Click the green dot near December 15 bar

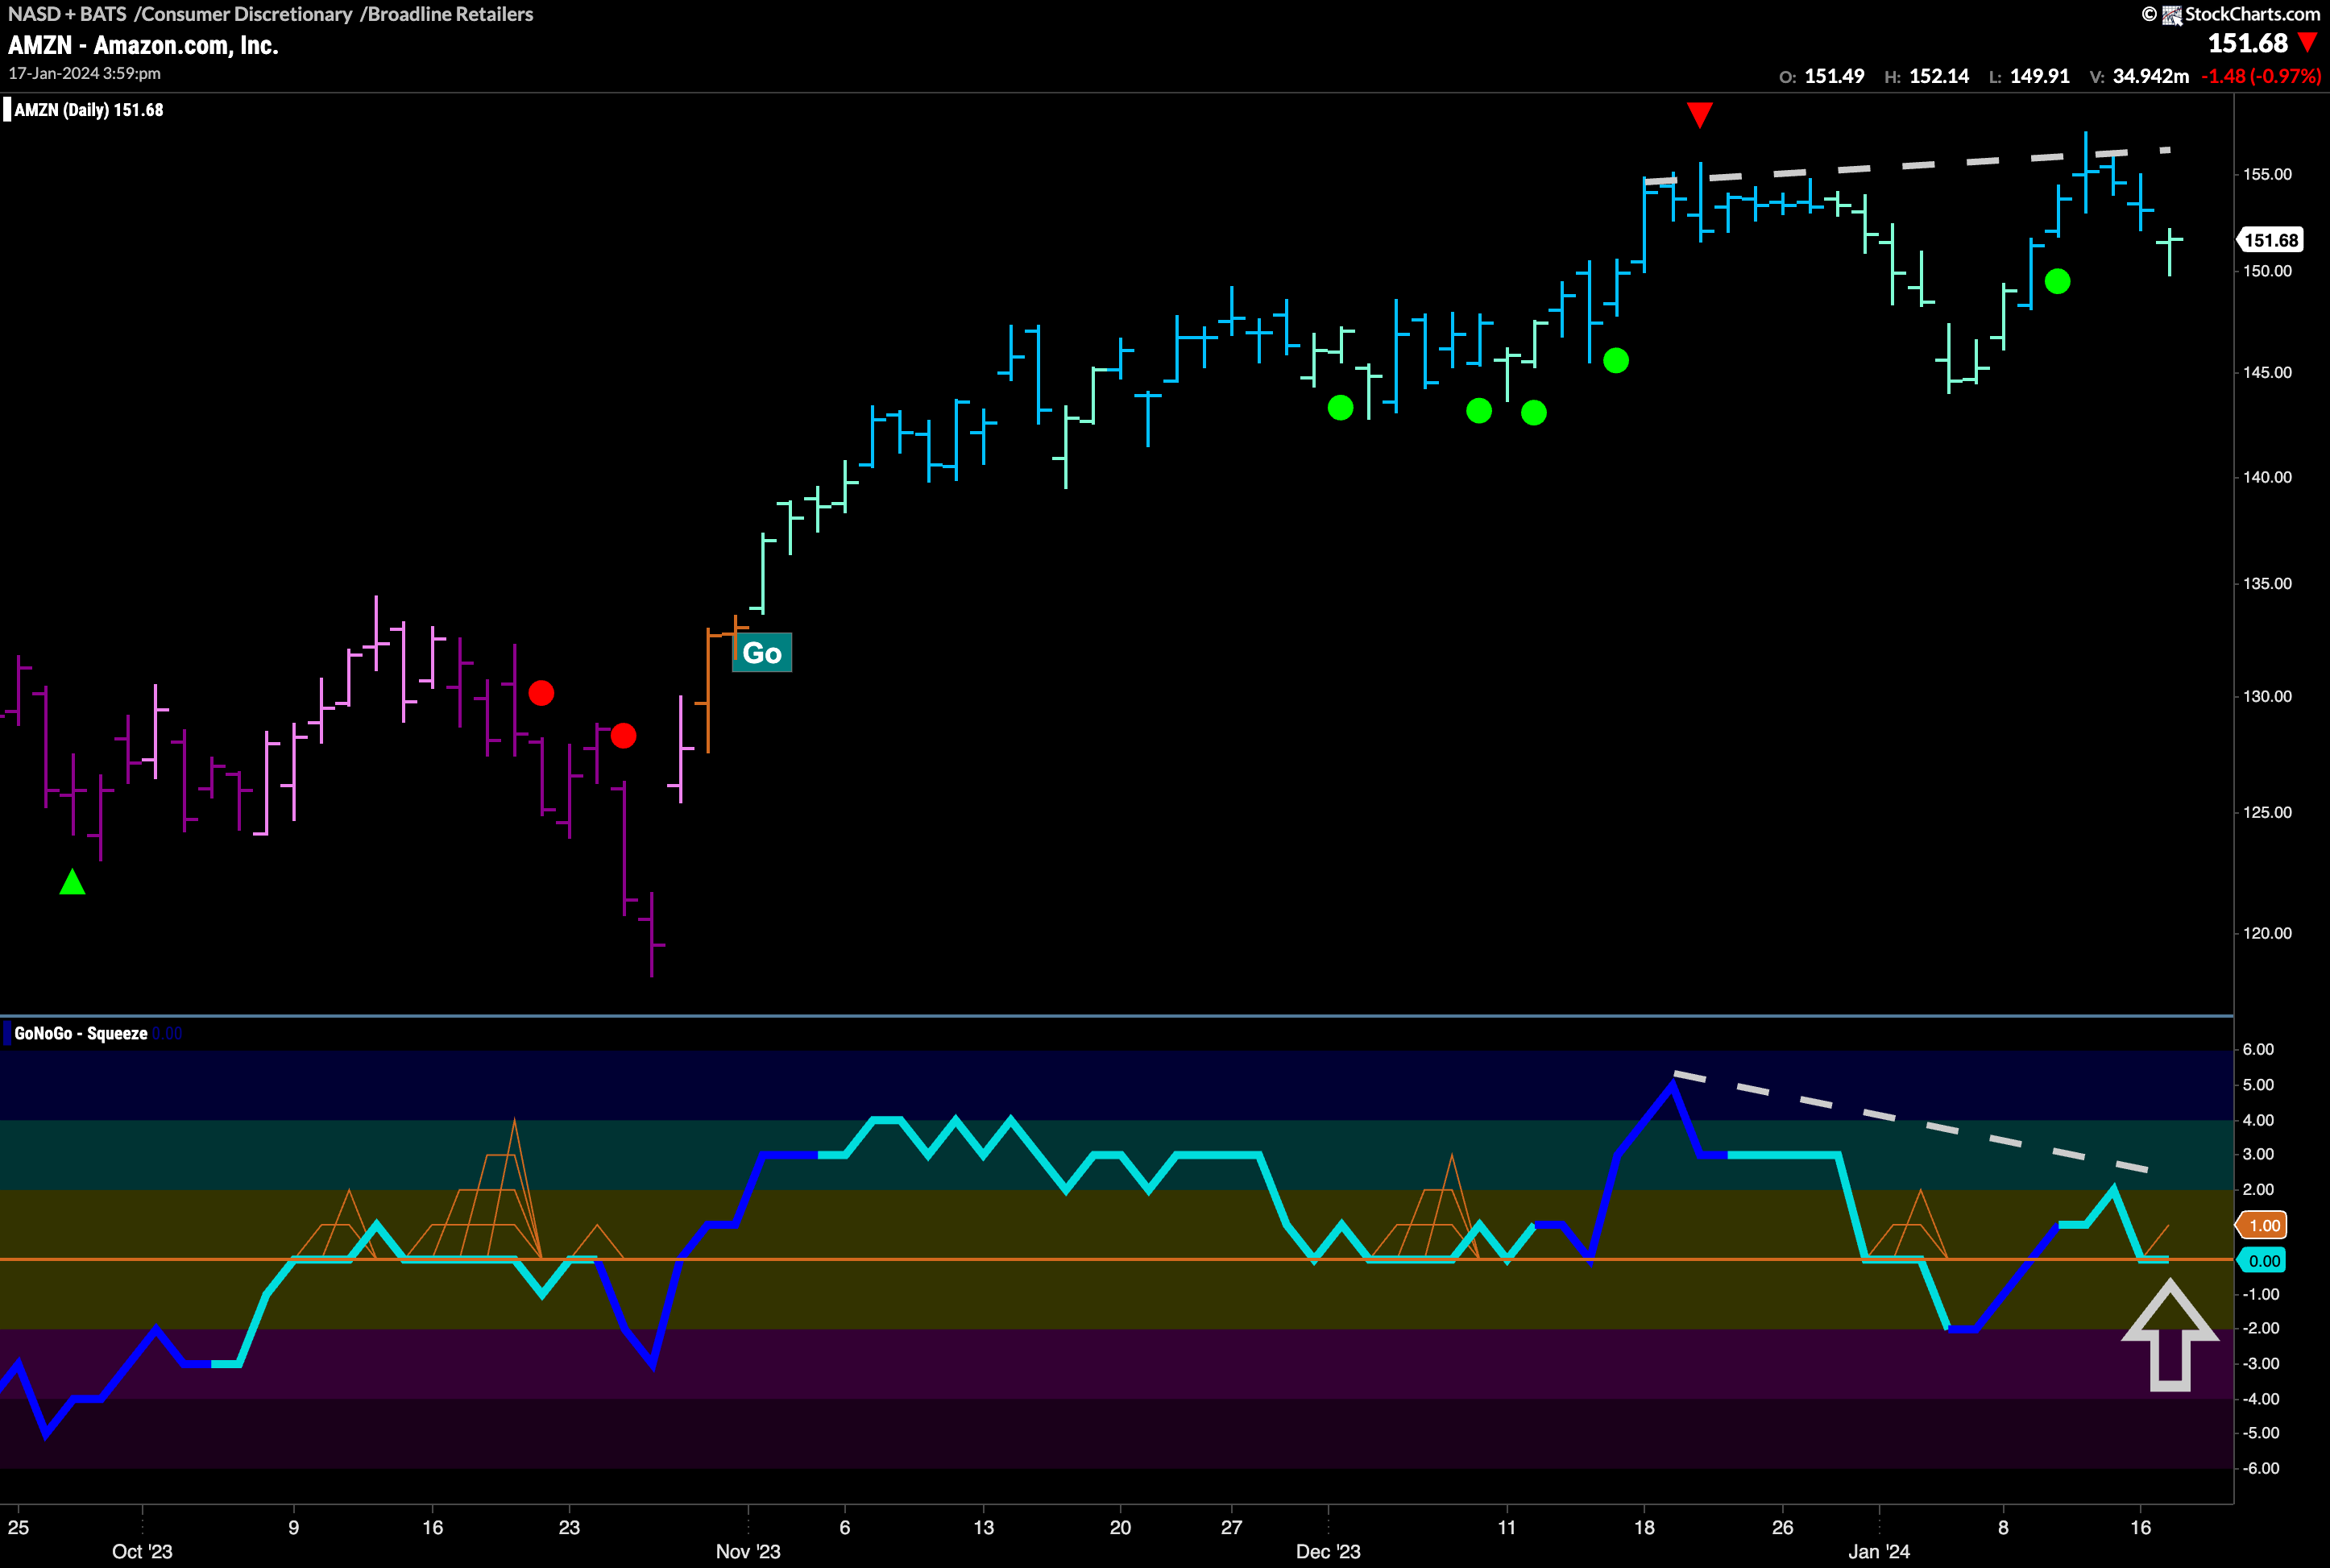tap(1616, 360)
